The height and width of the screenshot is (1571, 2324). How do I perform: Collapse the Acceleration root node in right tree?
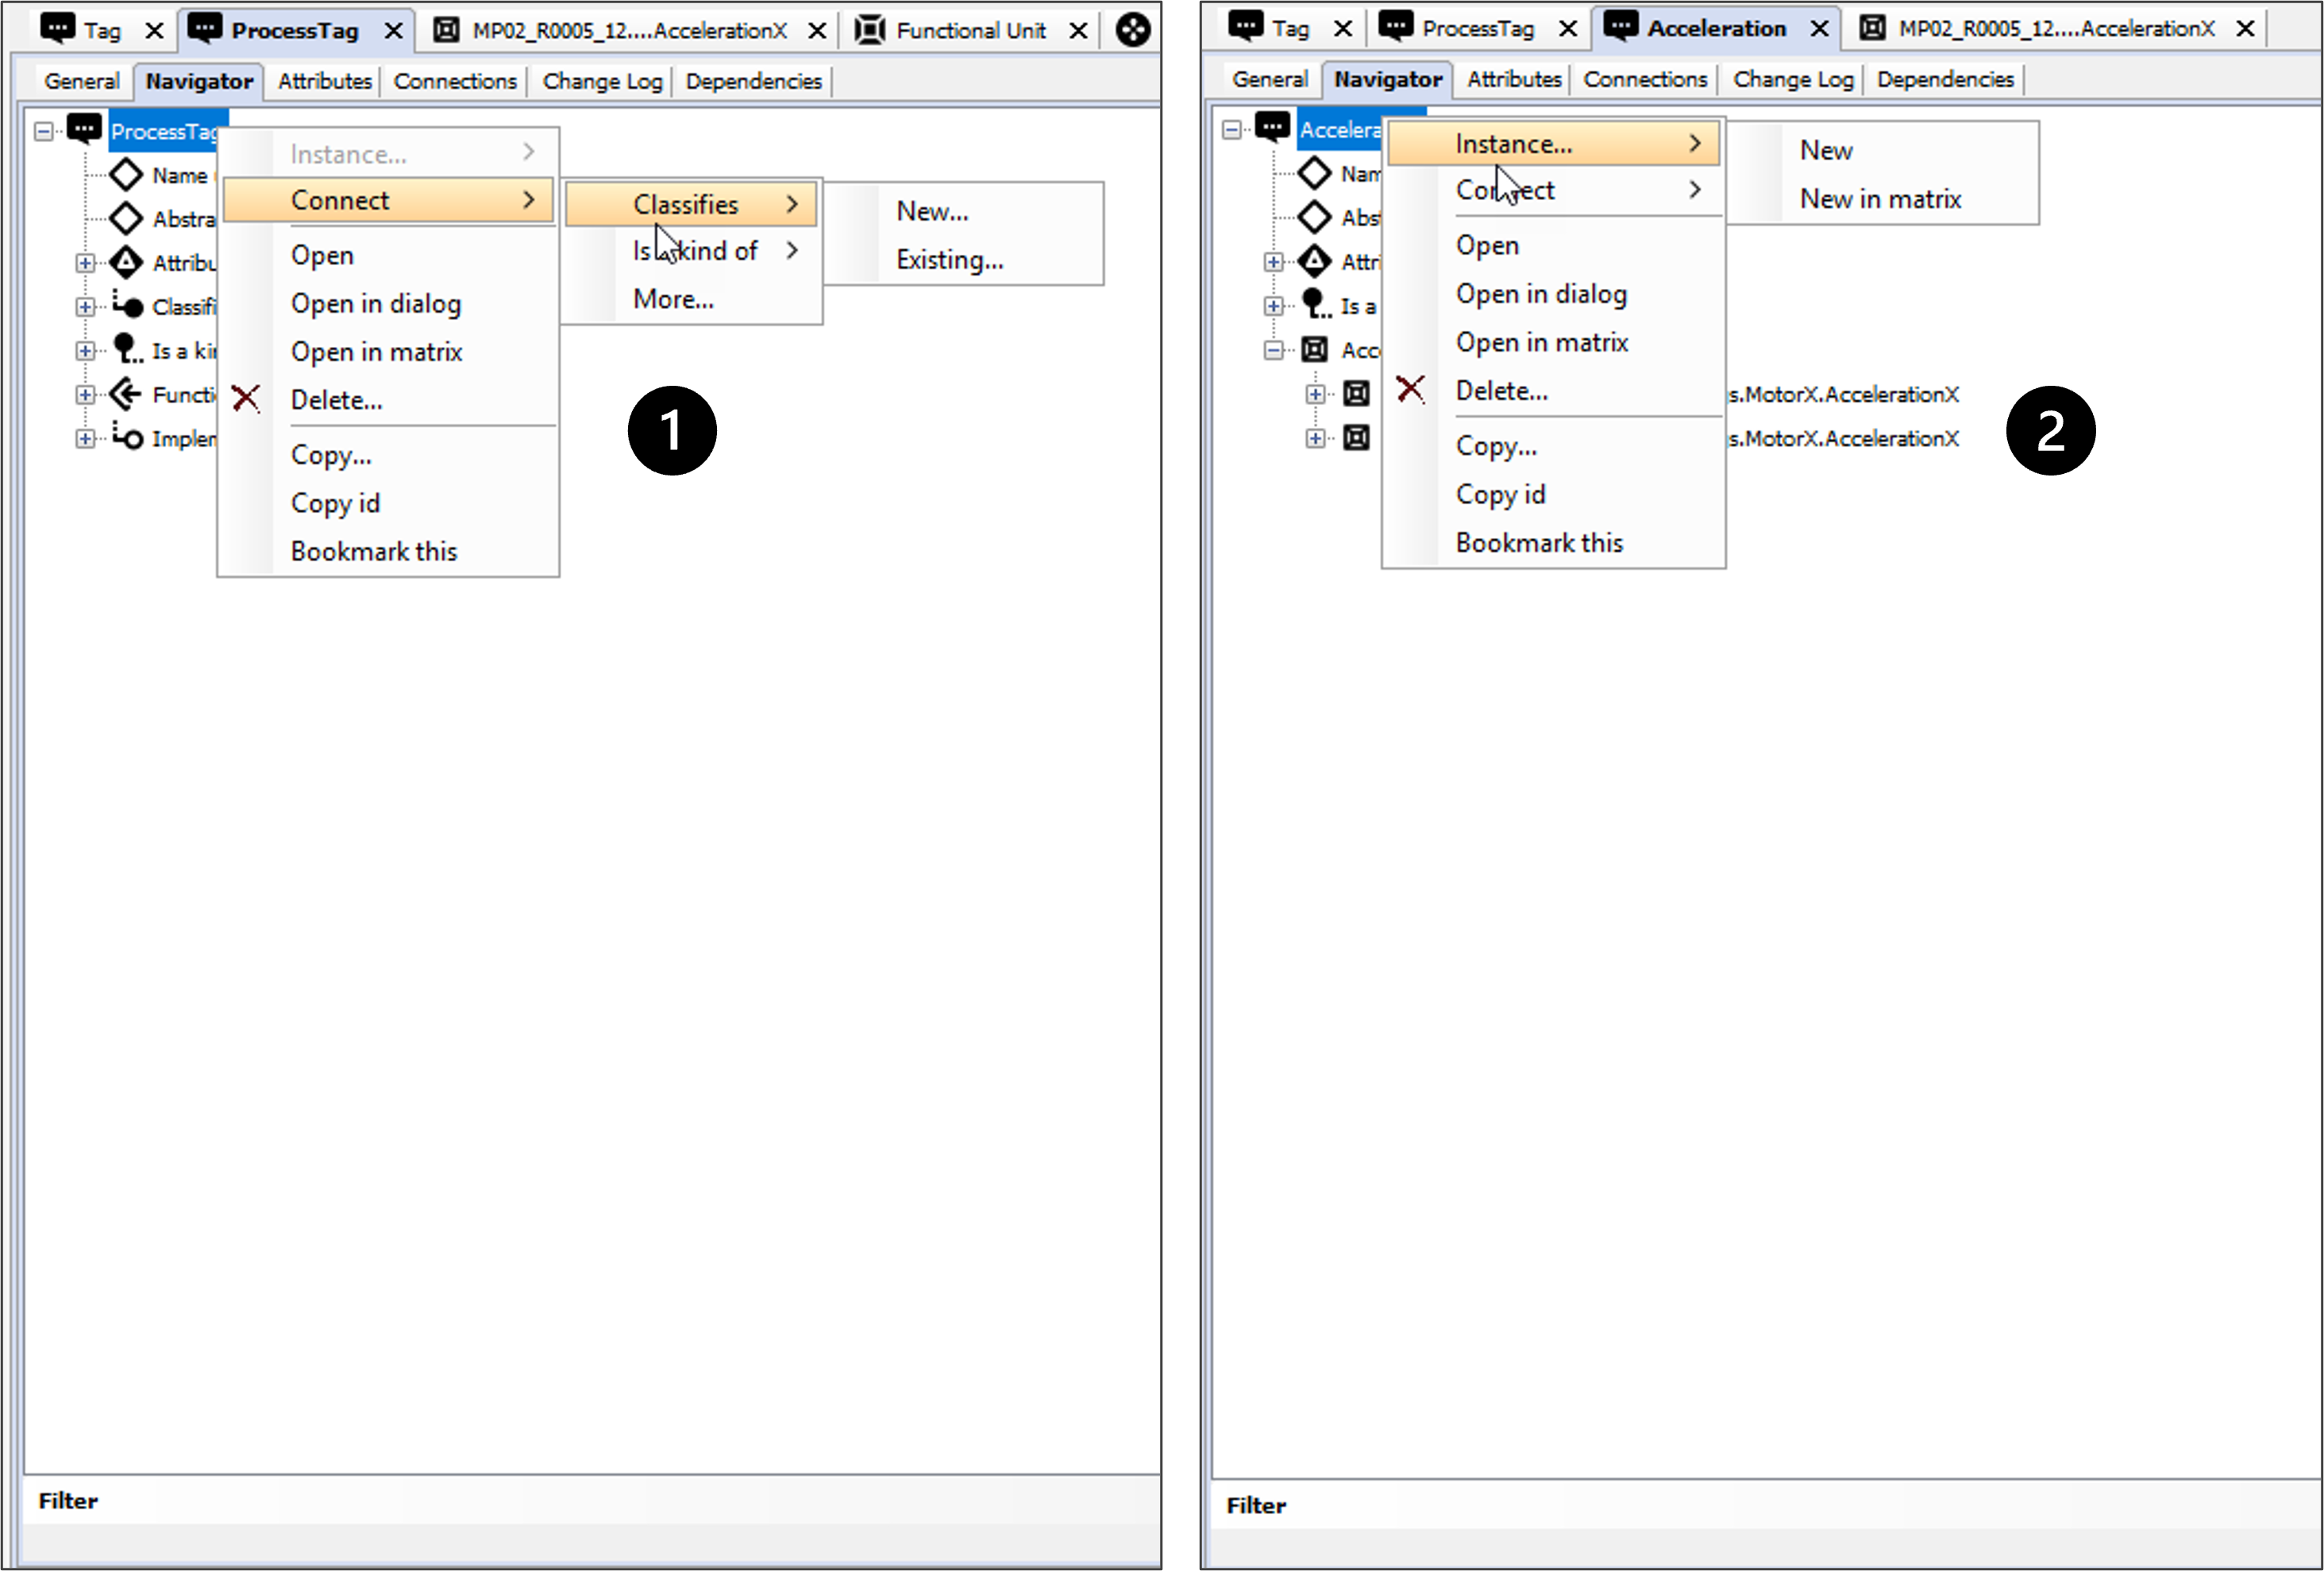(x=1232, y=129)
